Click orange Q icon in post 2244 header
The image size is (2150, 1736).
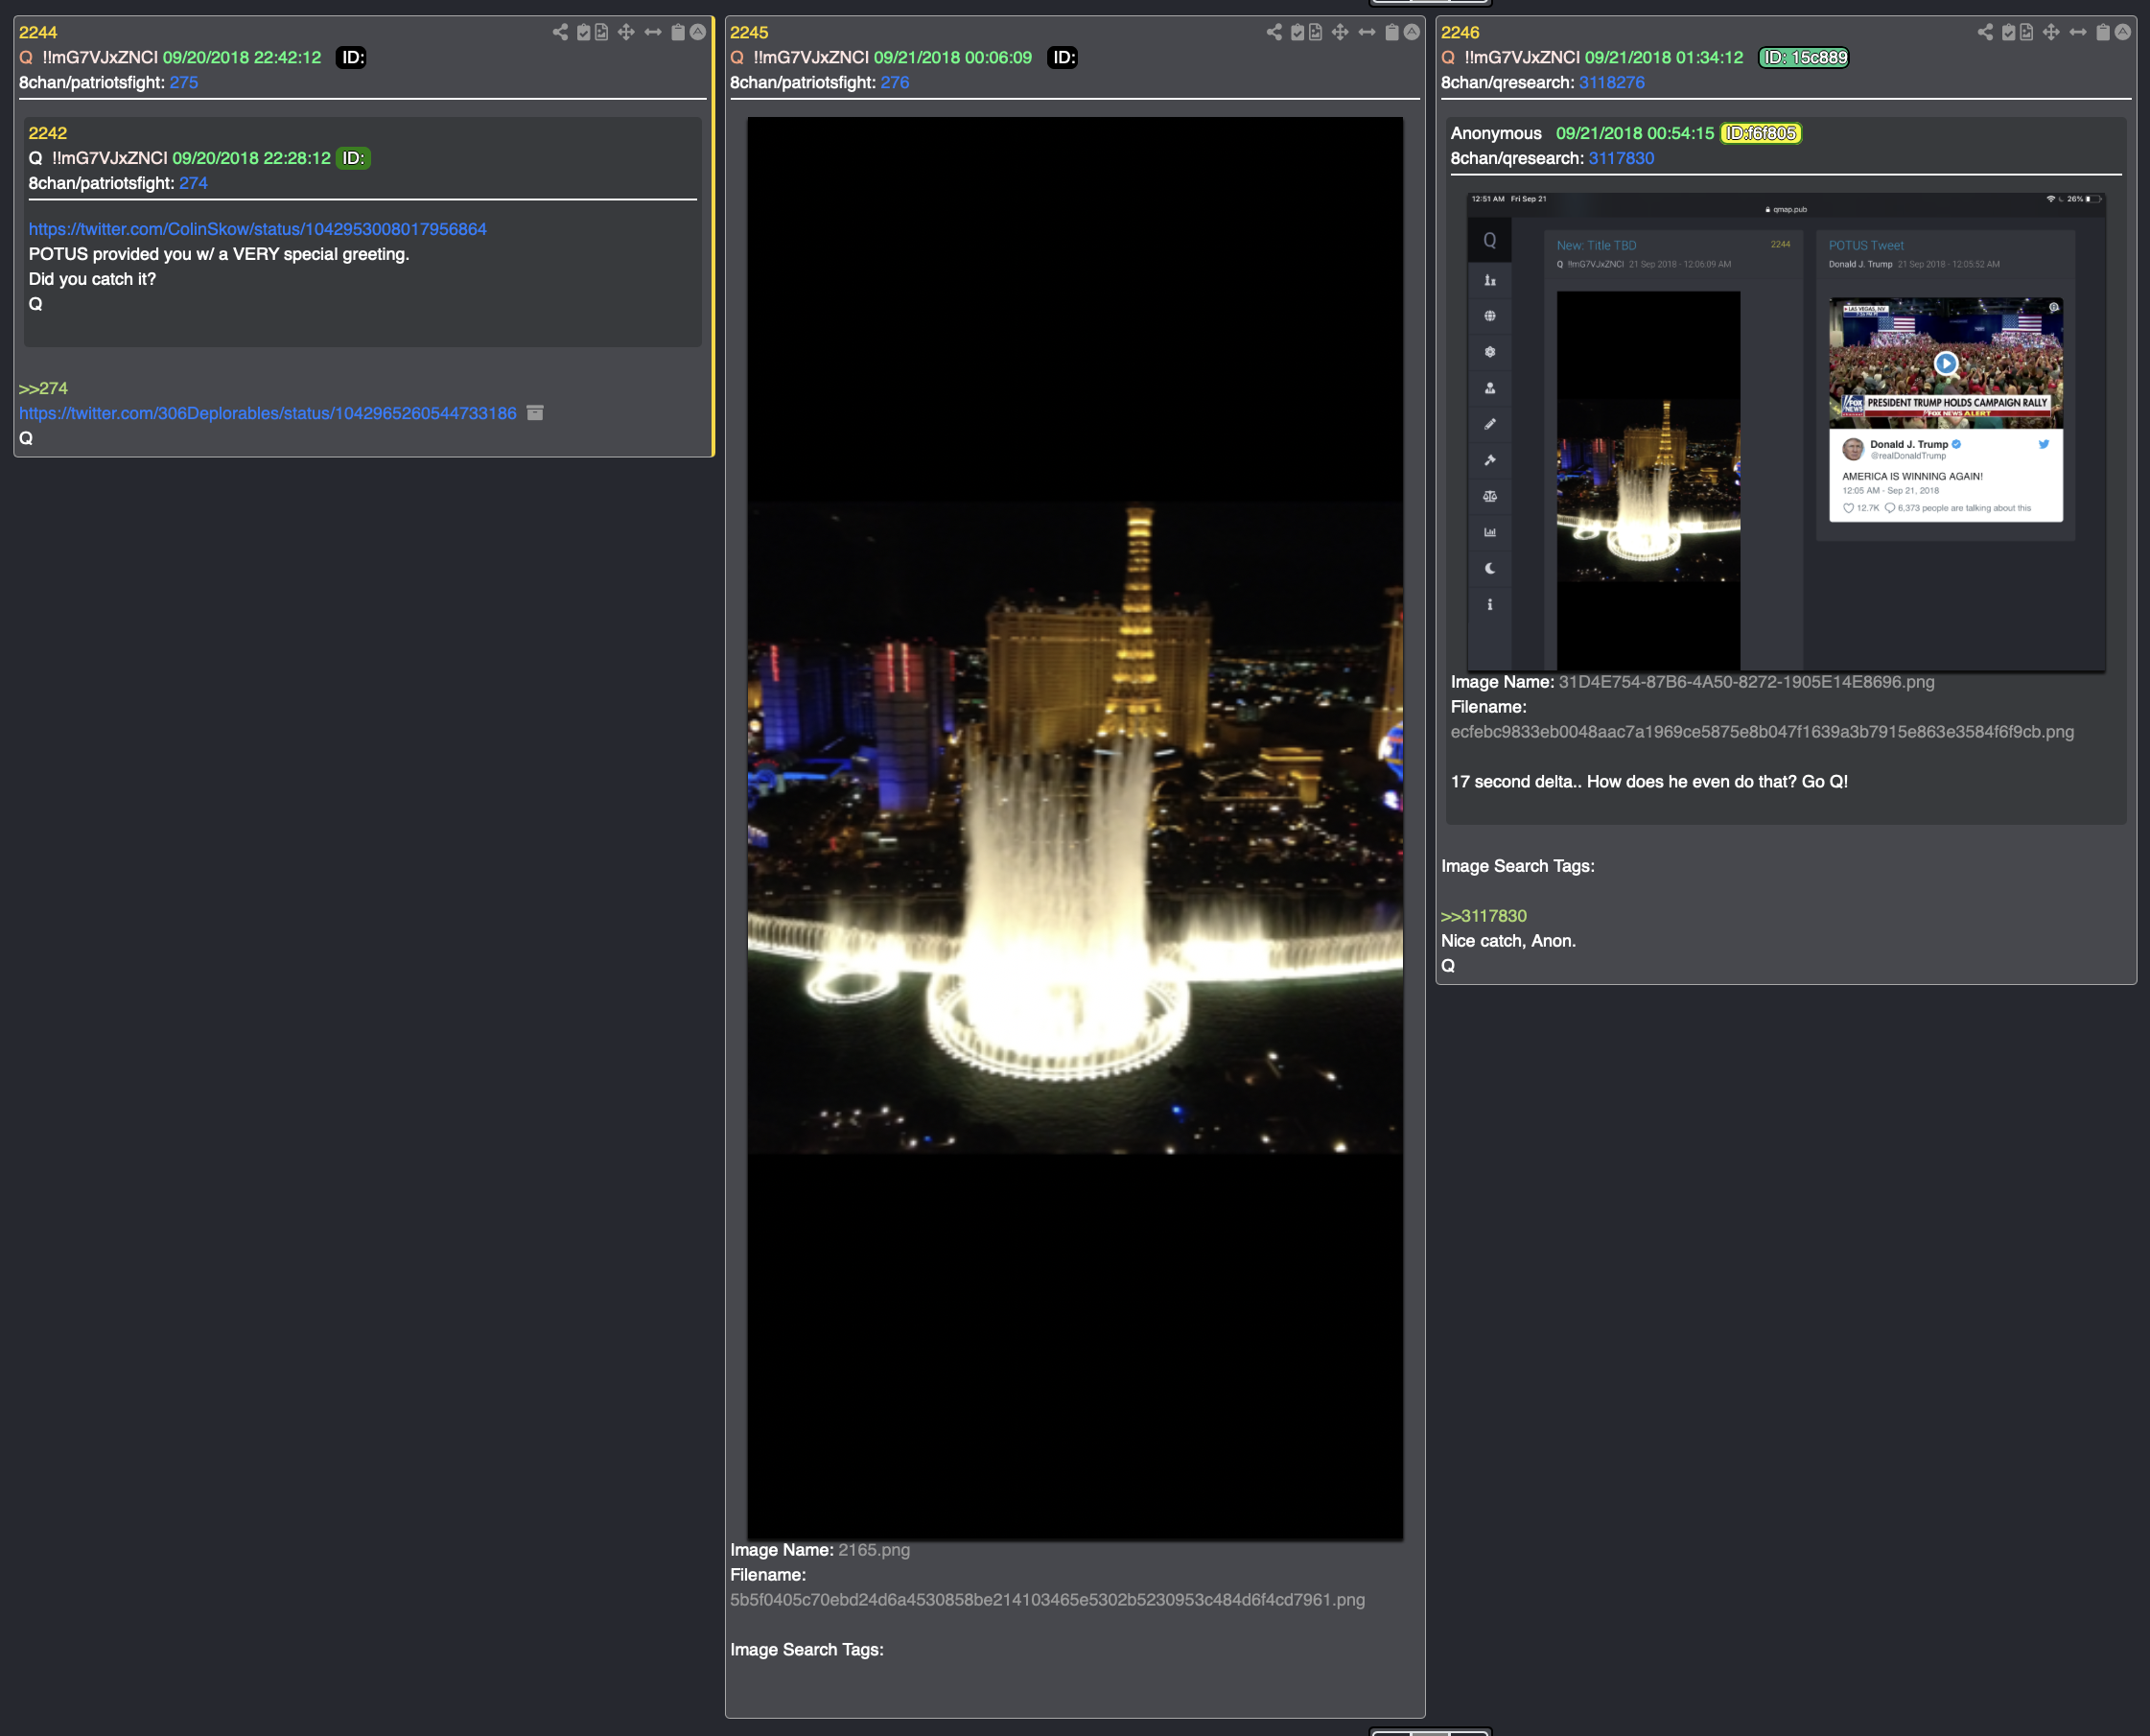pos(26,58)
